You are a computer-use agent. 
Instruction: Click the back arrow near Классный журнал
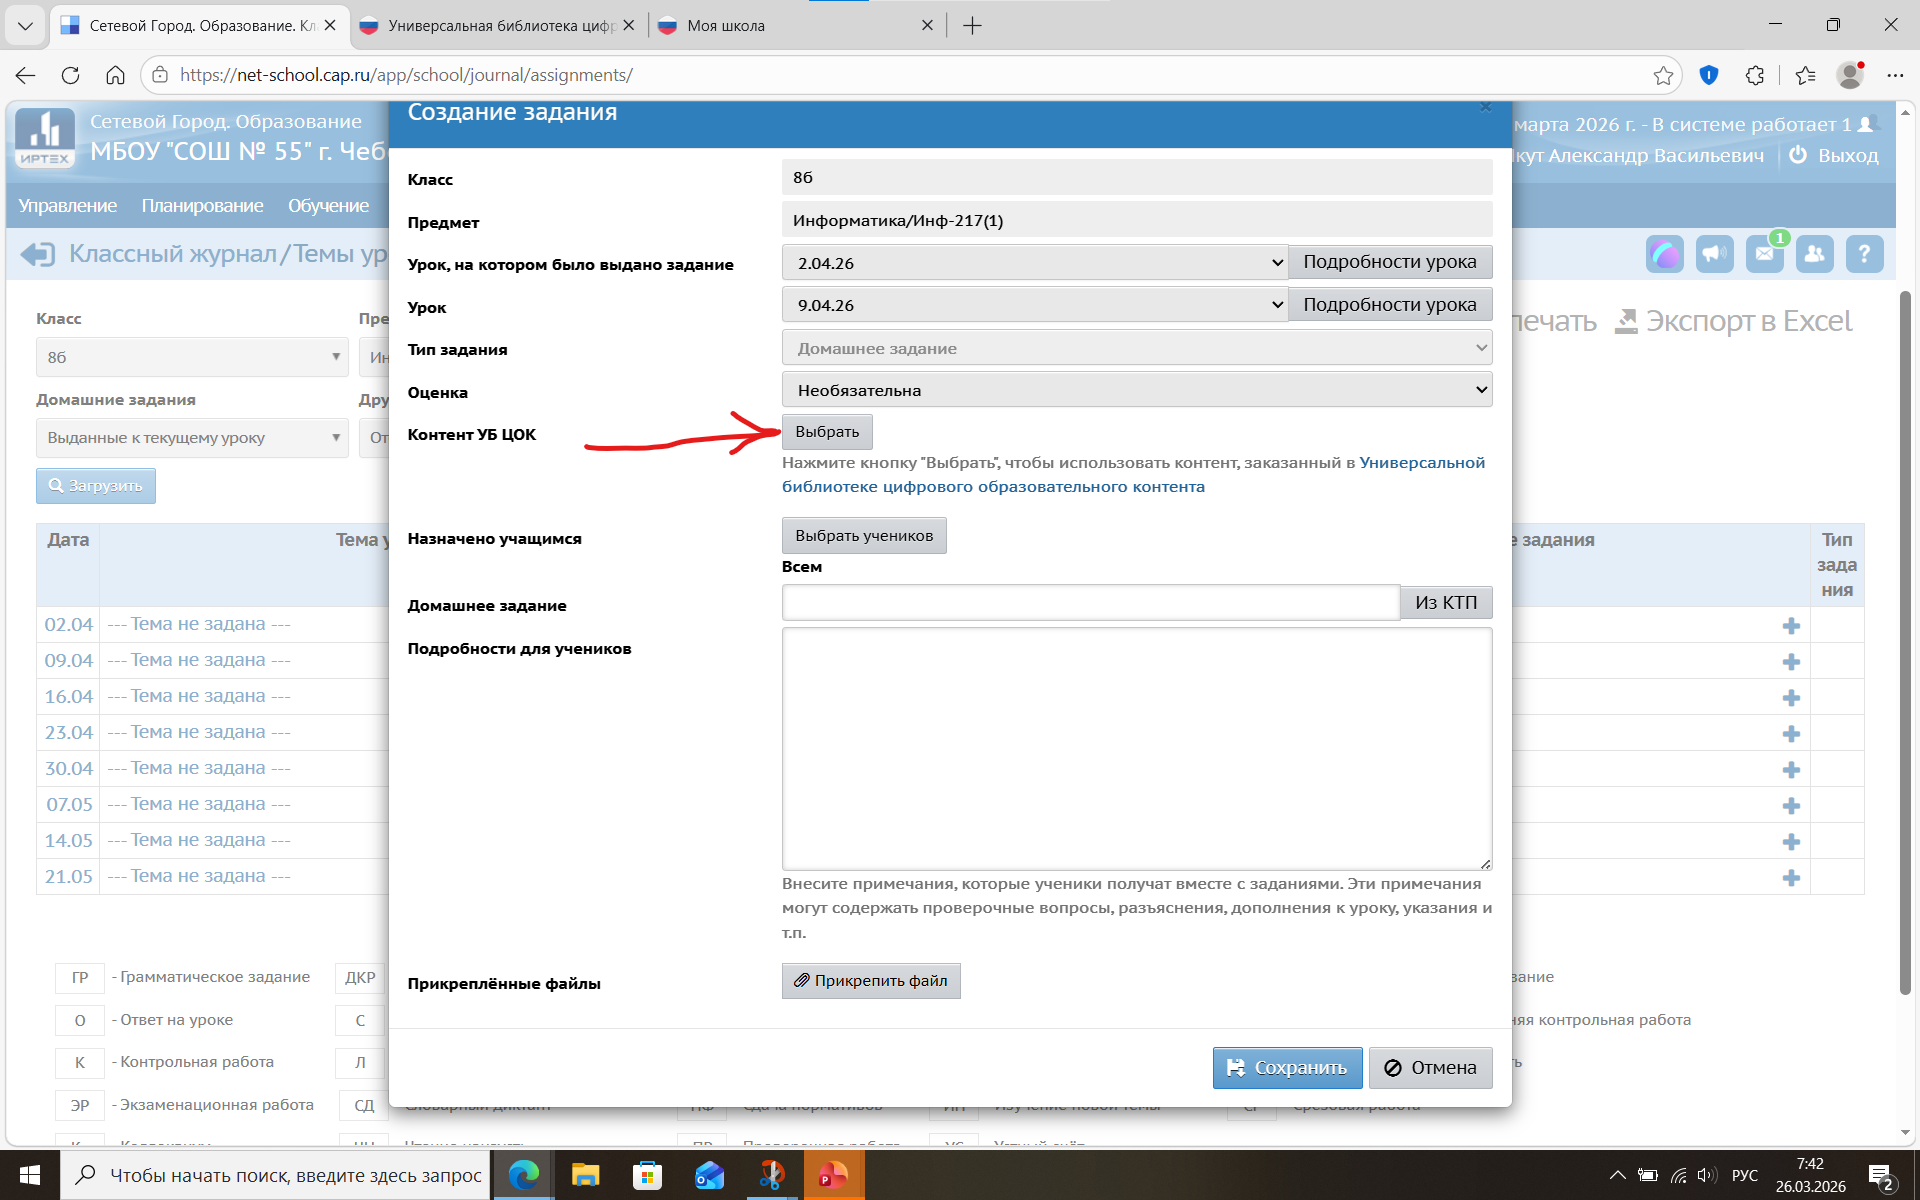(38, 254)
